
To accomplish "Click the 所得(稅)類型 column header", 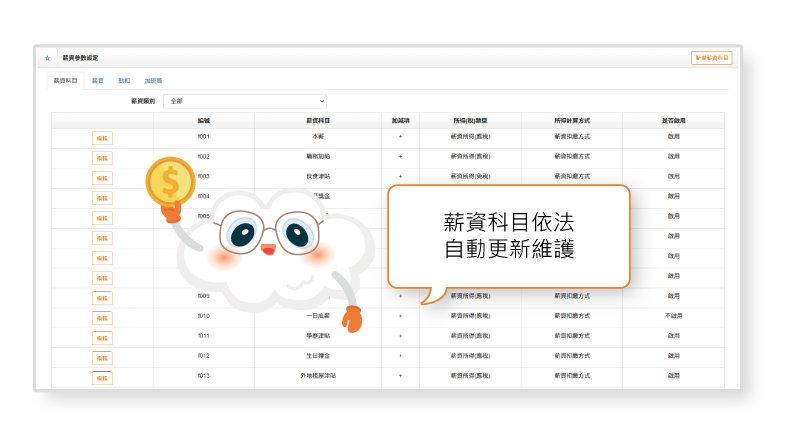I will point(470,121).
